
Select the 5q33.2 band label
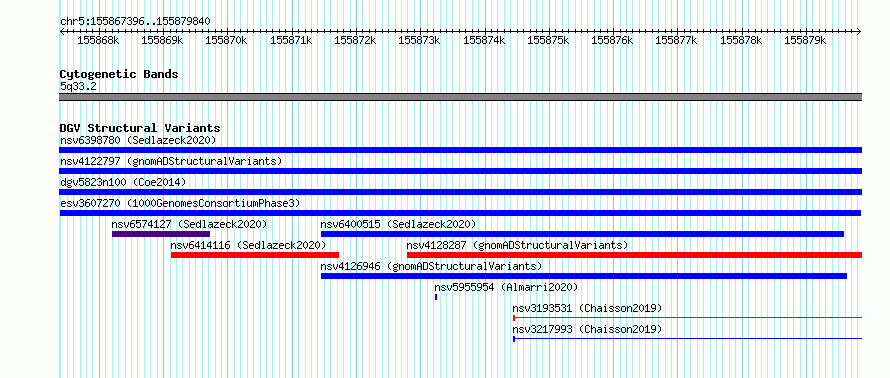[x=78, y=86]
